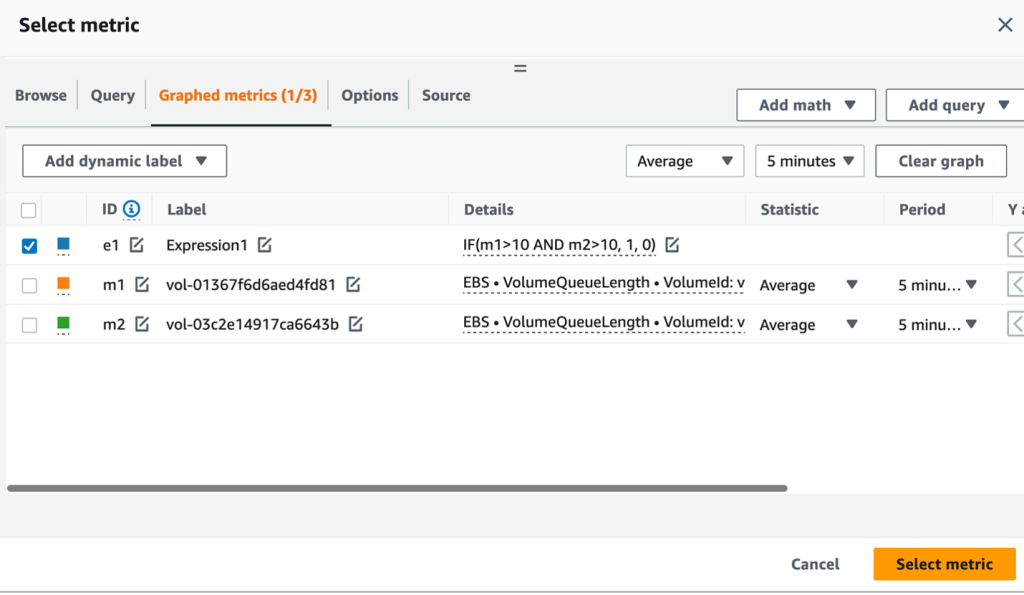Image resolution: width=1024 pixels, height=595 pixels.
Task: Toggle the select-all checkbox in header
Action: [28, 210]
